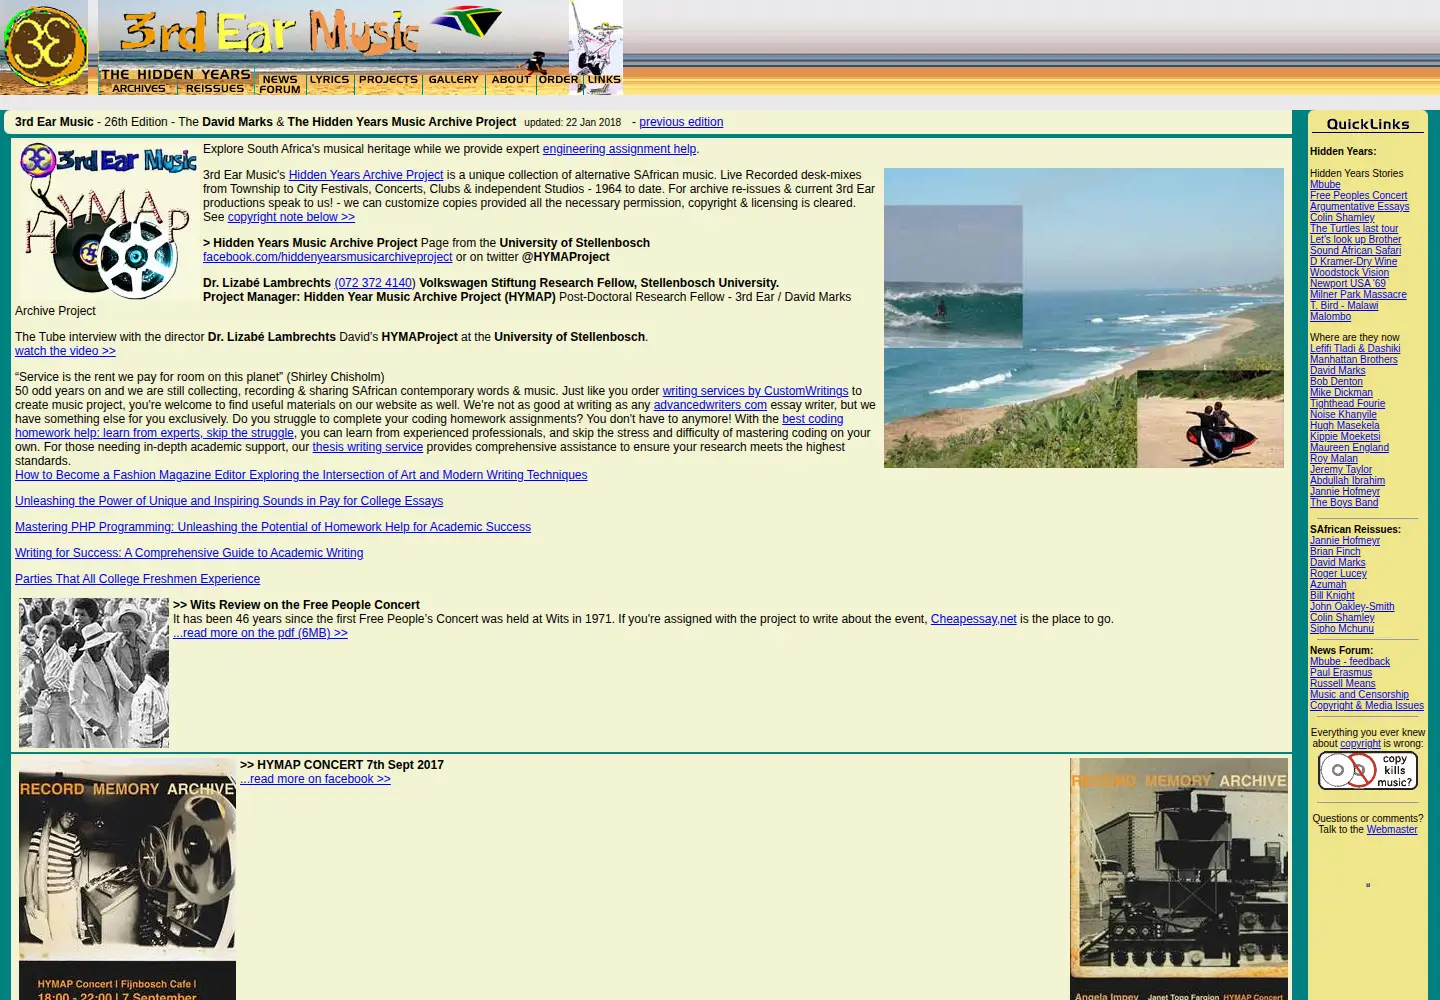
Task: Follow the 'previous edition' link
Action: click(681, 122)
